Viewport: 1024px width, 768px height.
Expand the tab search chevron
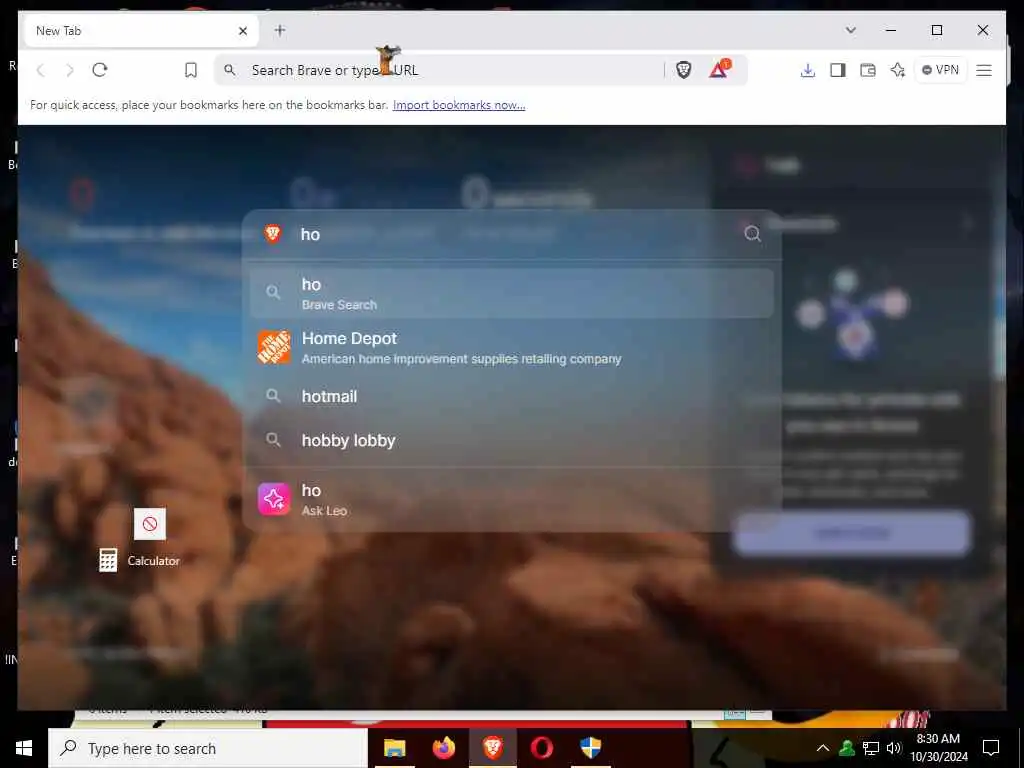[850, 30]
